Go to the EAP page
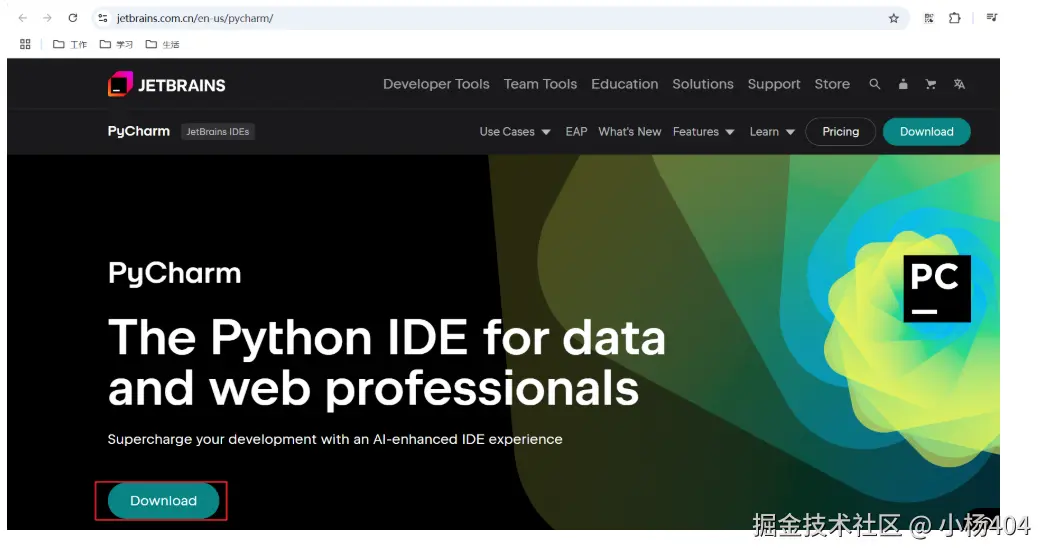1048x557 pixels. tap(576, 132)
